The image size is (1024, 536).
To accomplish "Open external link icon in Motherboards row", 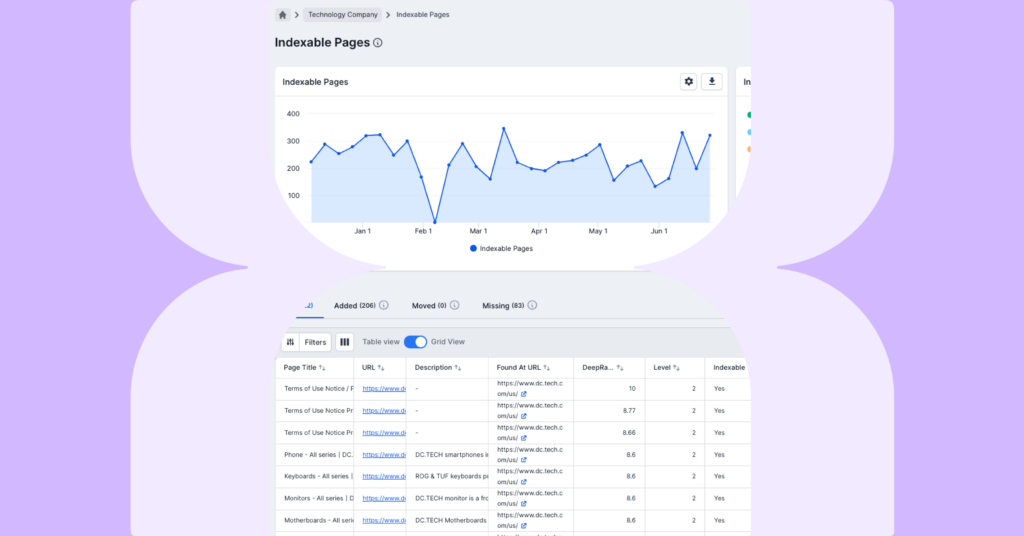I will point(524,526).
